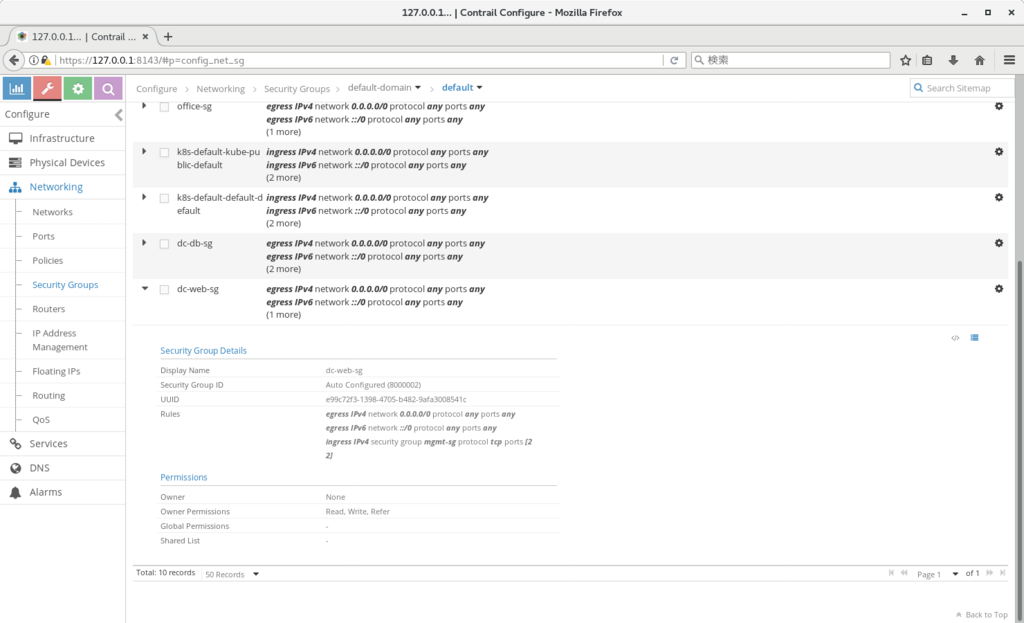The image size is (1024, 623).
Task: Collapse the Configure sidebar arrow
Action: point(118,115)
